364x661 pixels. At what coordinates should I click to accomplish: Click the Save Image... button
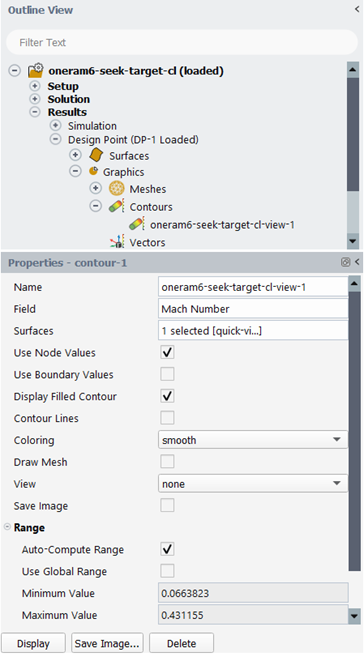click(107, 643)
